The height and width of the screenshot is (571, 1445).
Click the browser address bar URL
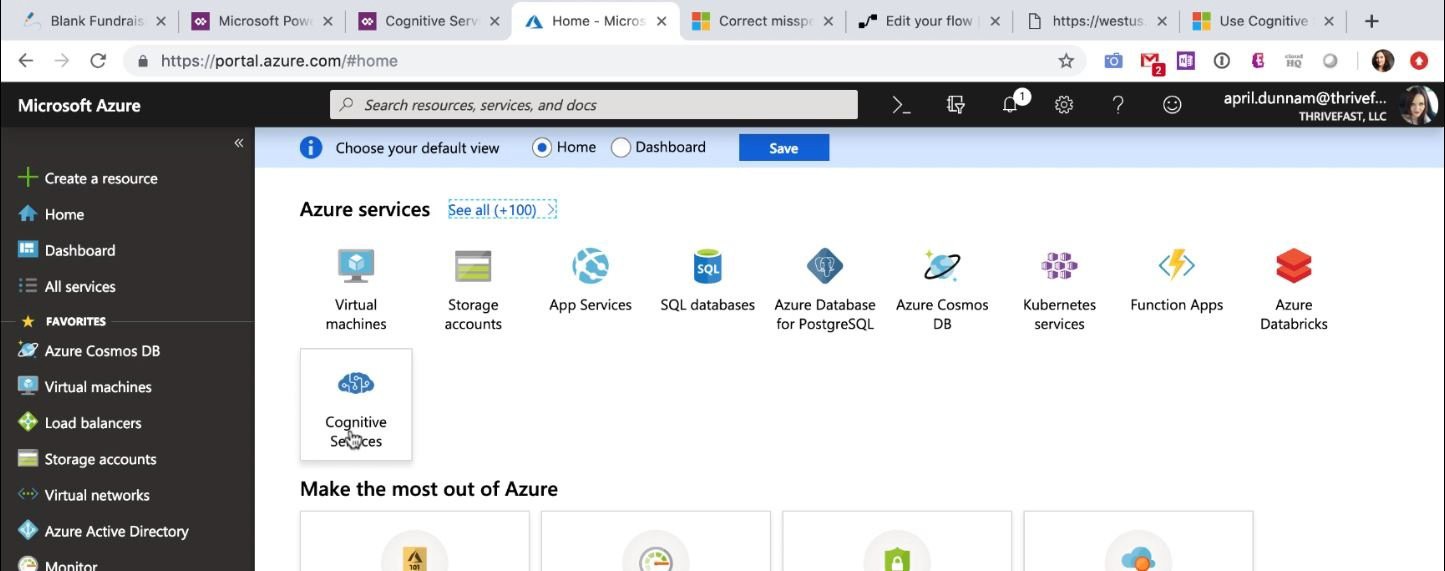pos(280,61)
